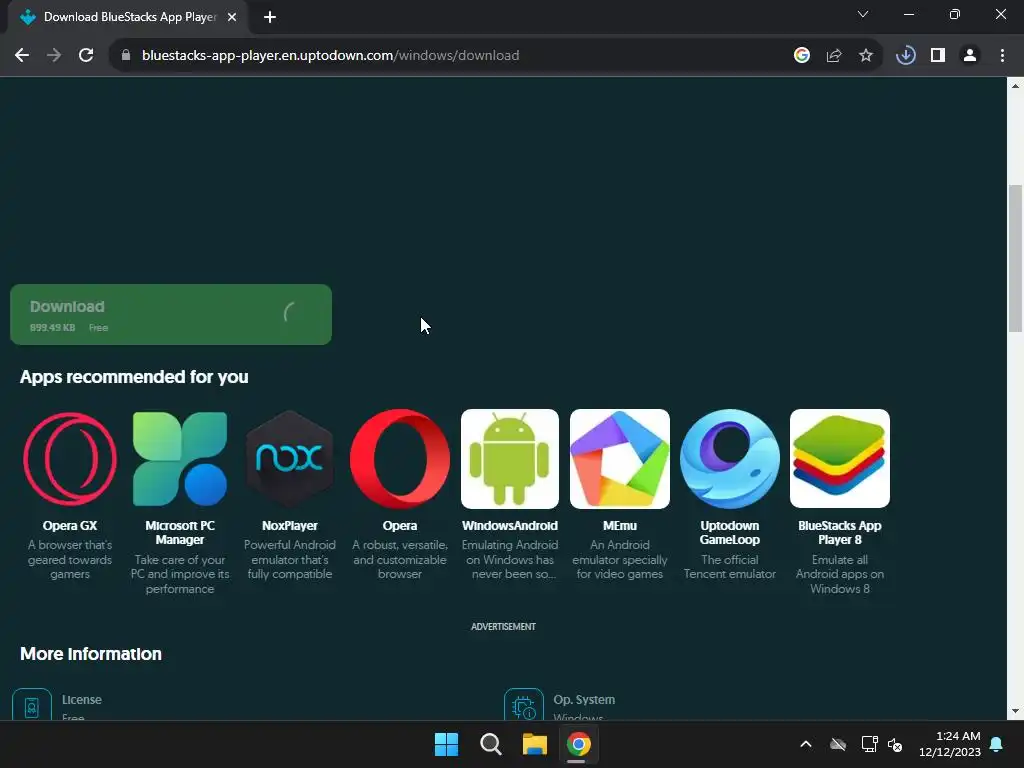
Task: Open the Opera GX title link
Action: [70, 526]
